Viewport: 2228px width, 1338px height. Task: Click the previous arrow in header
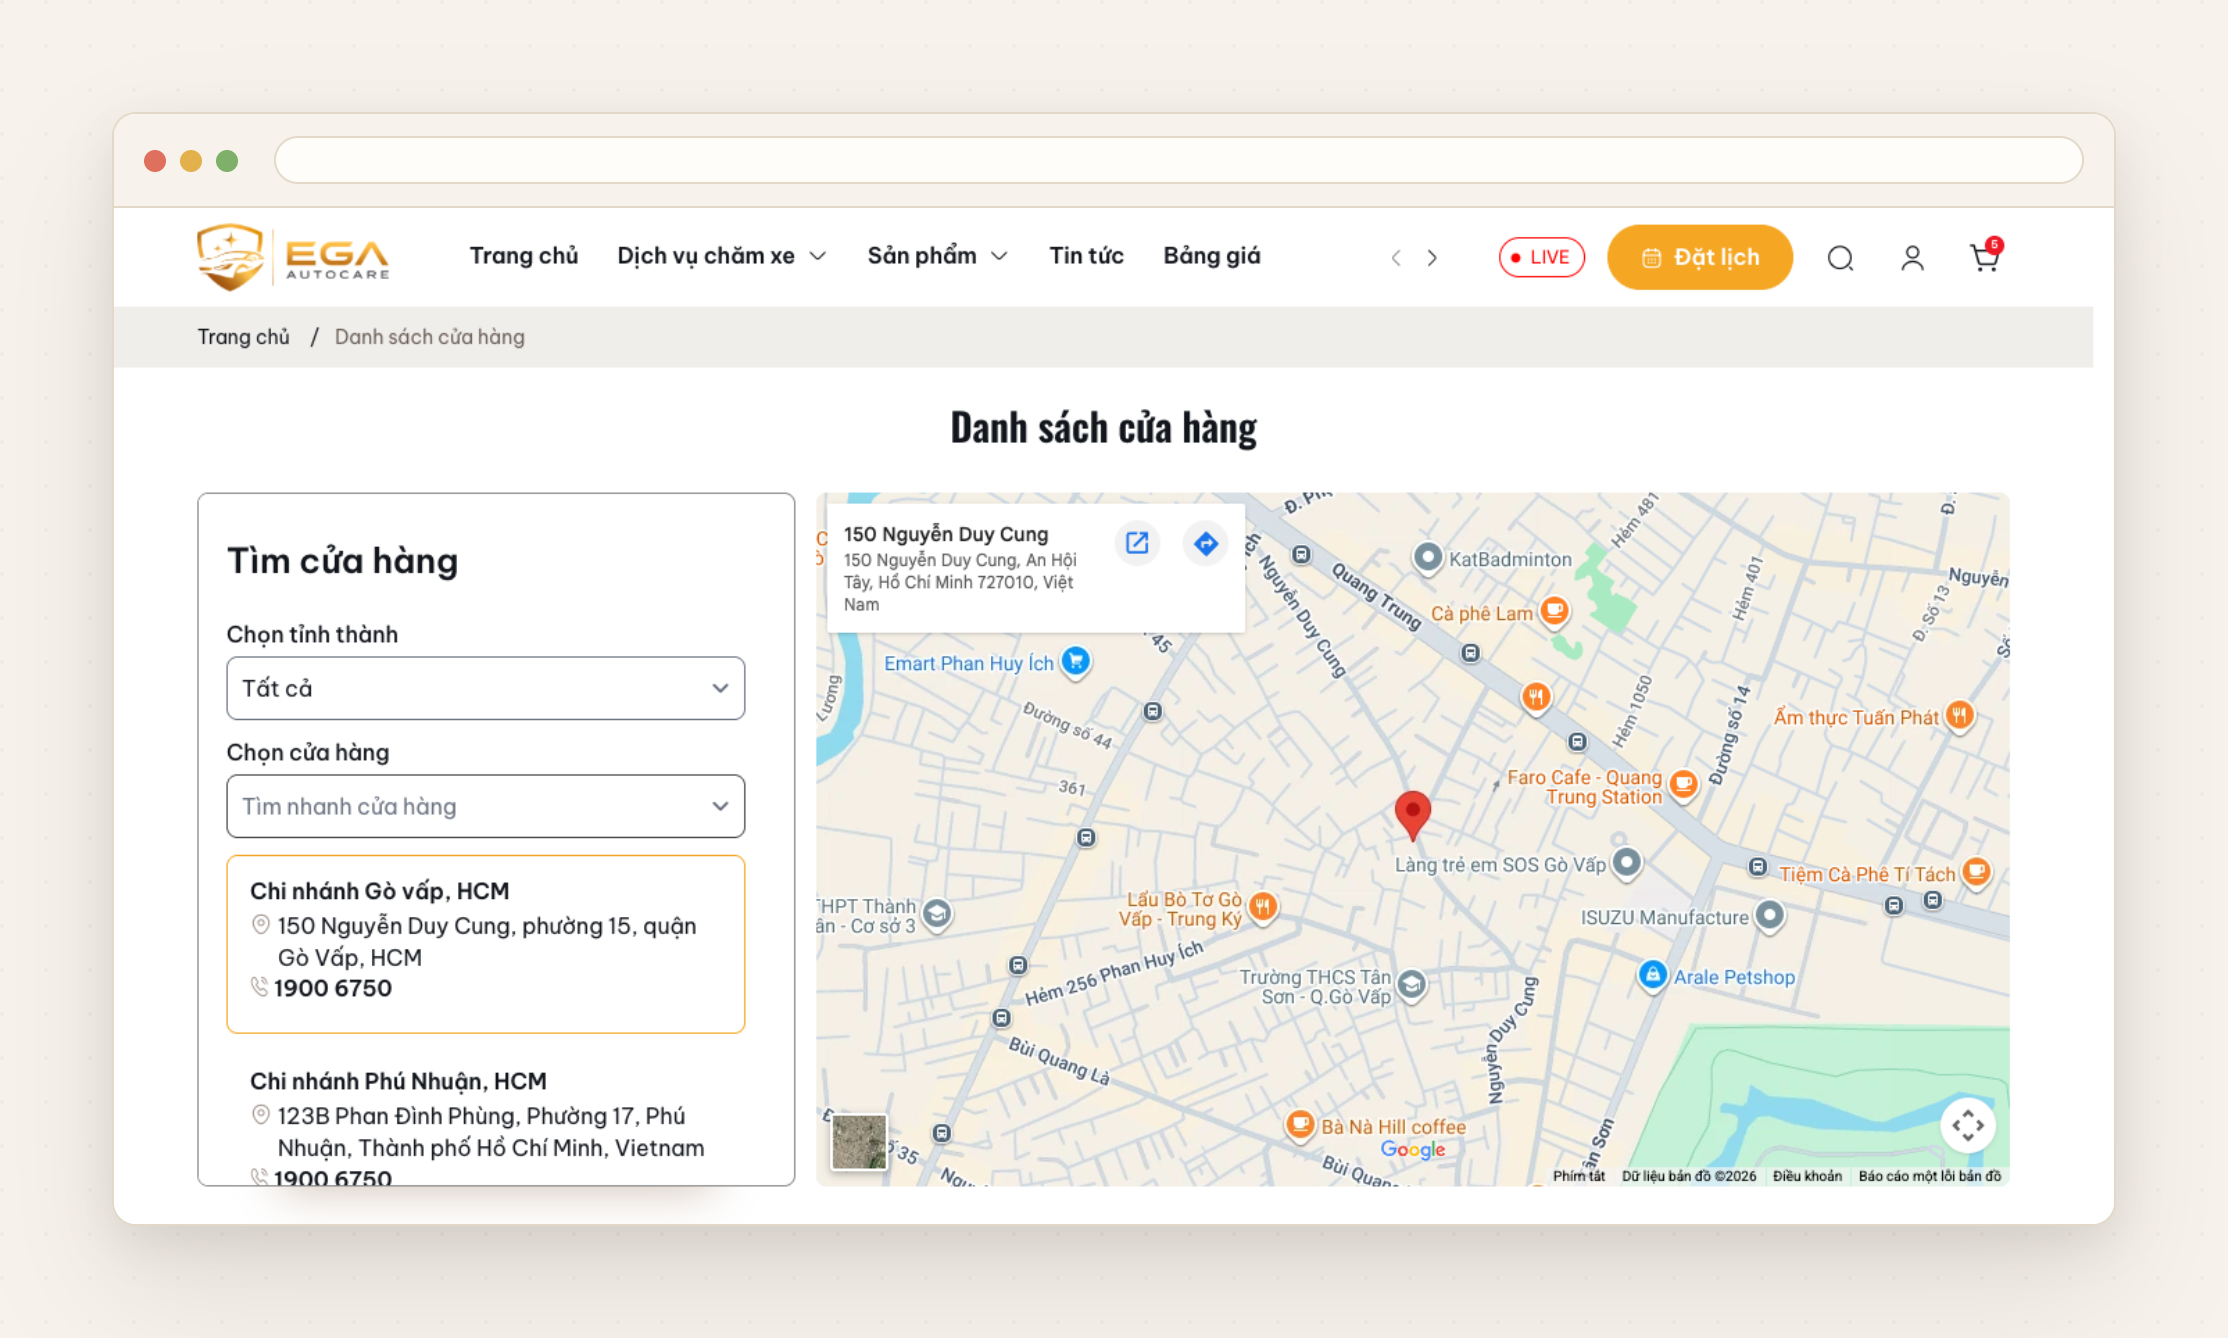1396,258
